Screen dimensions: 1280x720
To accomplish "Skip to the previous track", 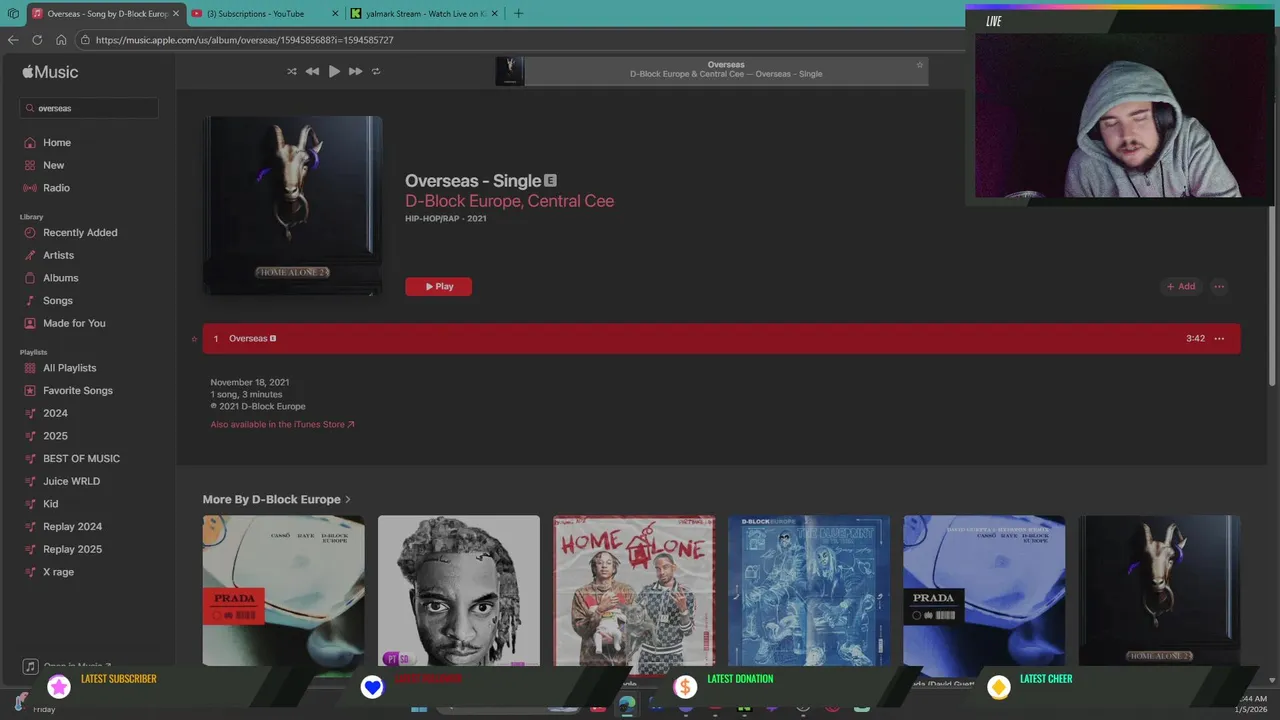I will coord(312,71).
